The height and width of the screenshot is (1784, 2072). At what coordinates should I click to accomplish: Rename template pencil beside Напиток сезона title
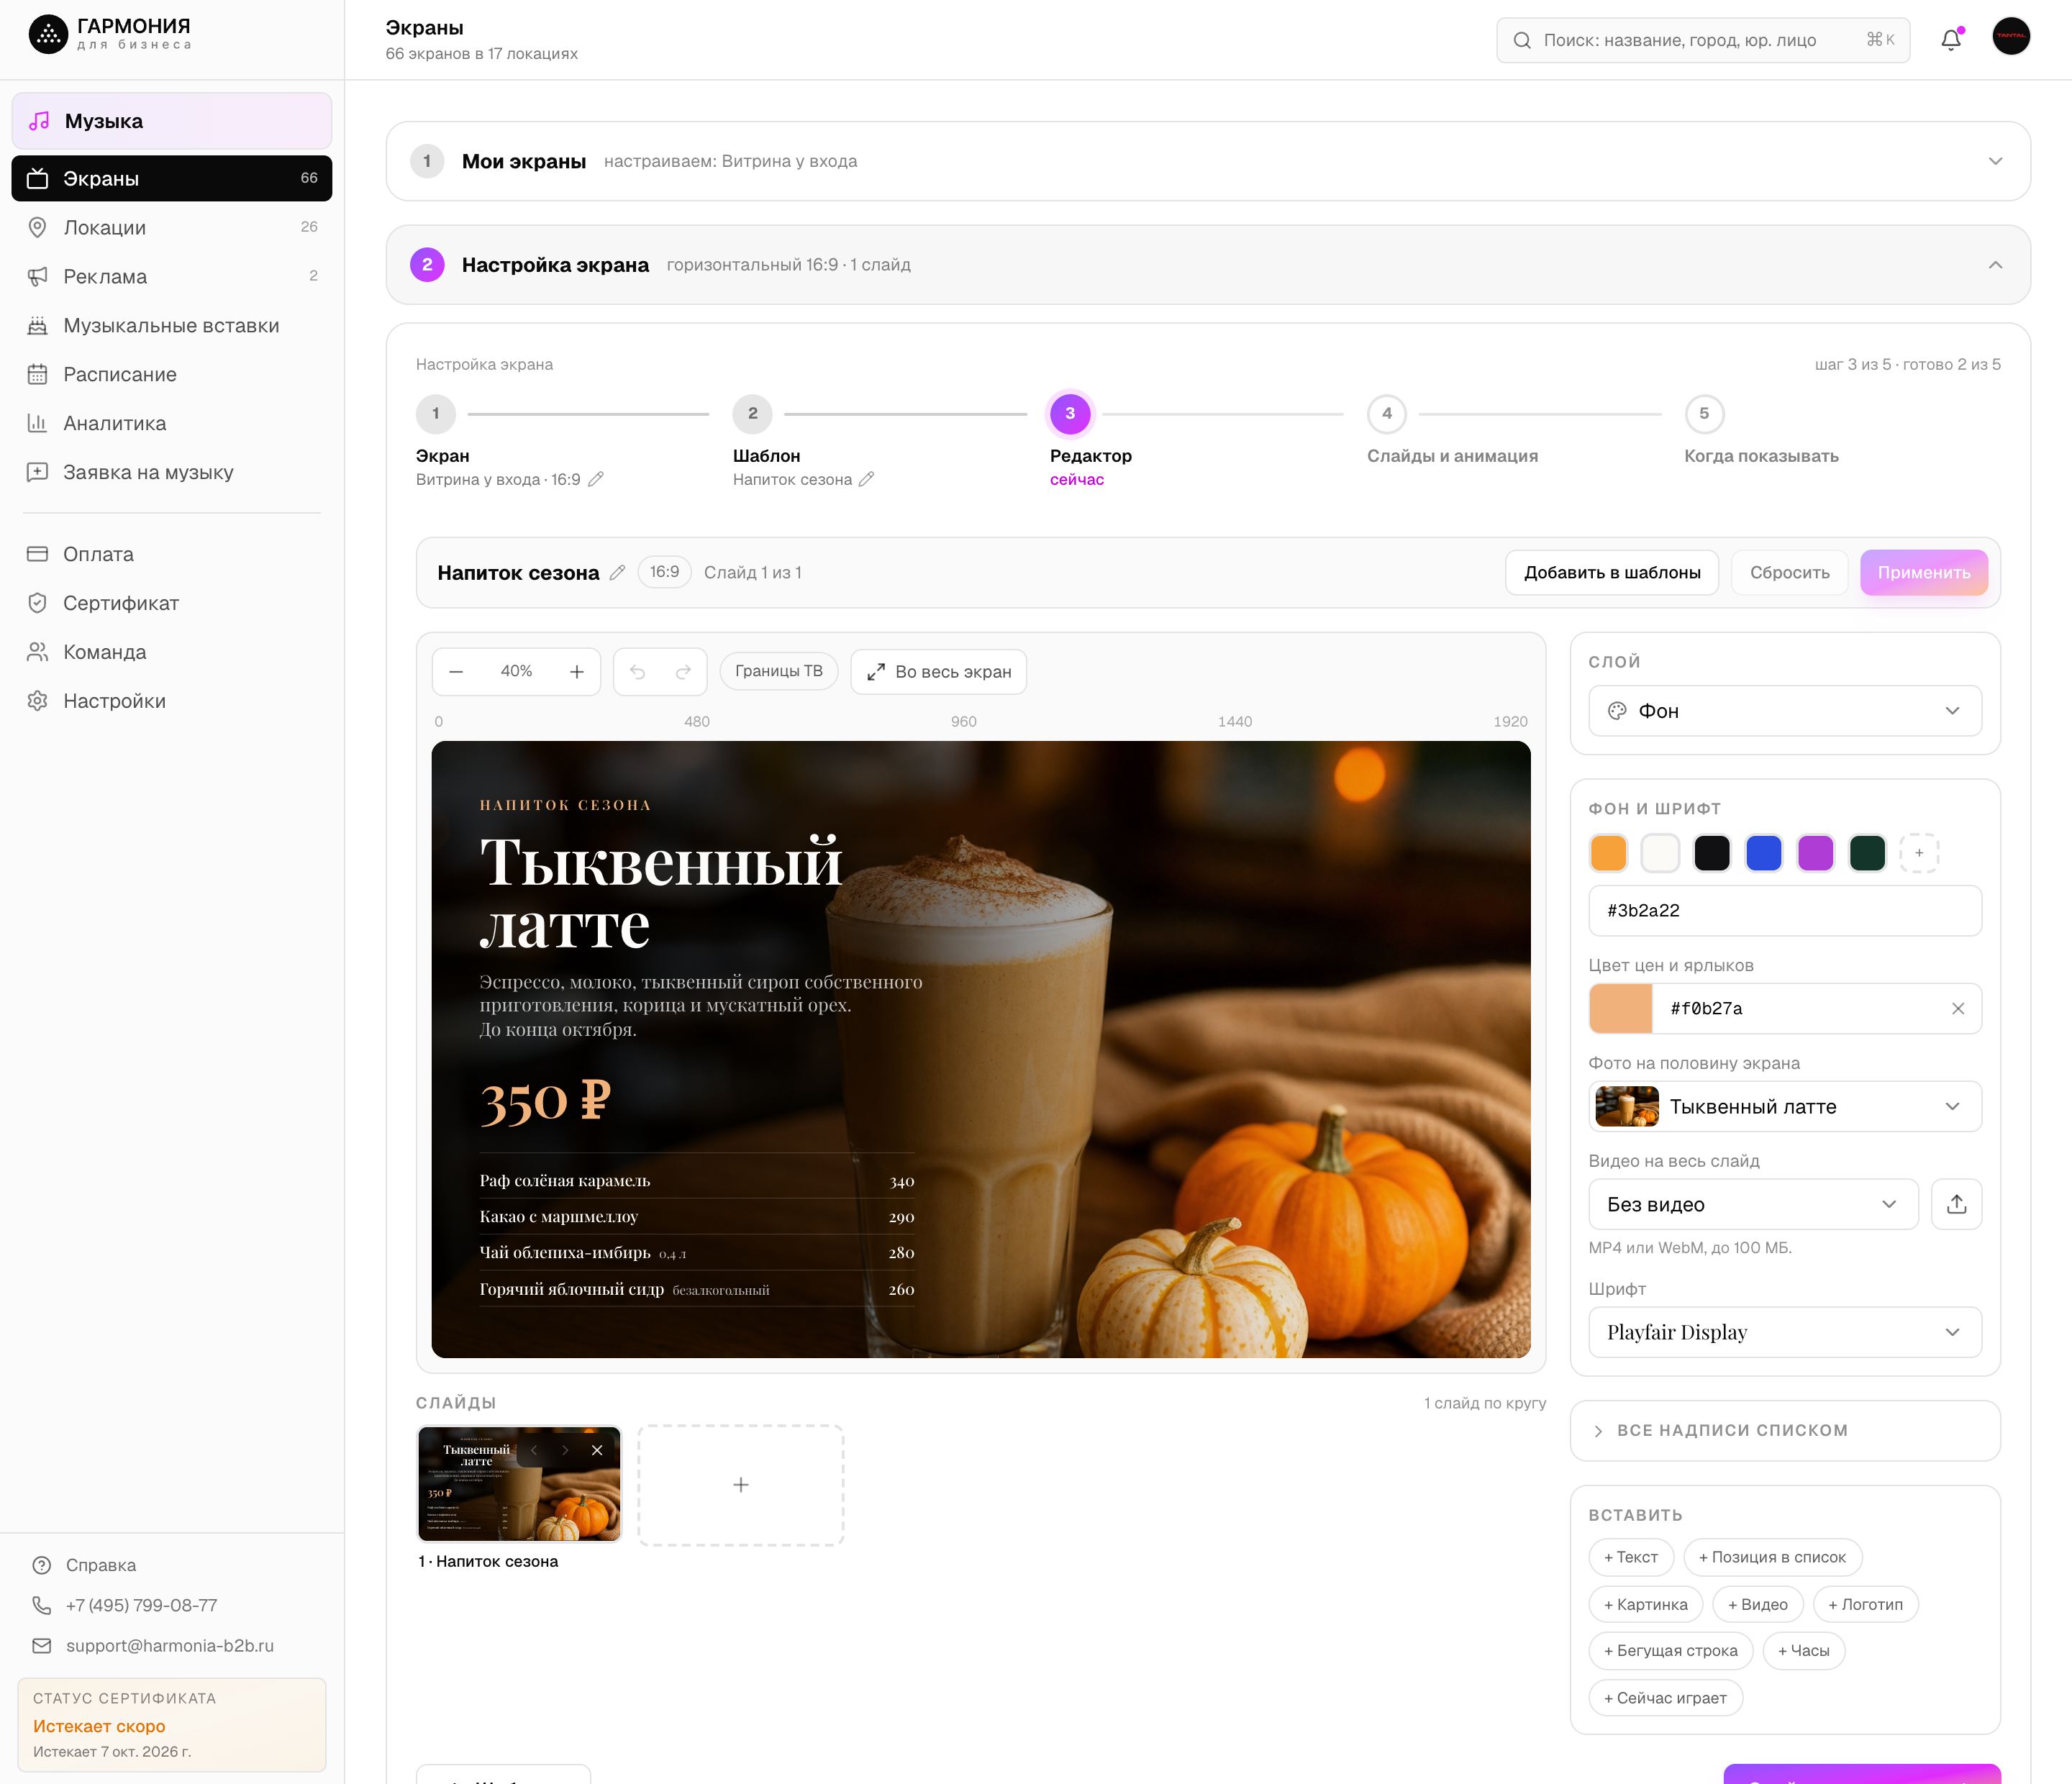point(617,573)
